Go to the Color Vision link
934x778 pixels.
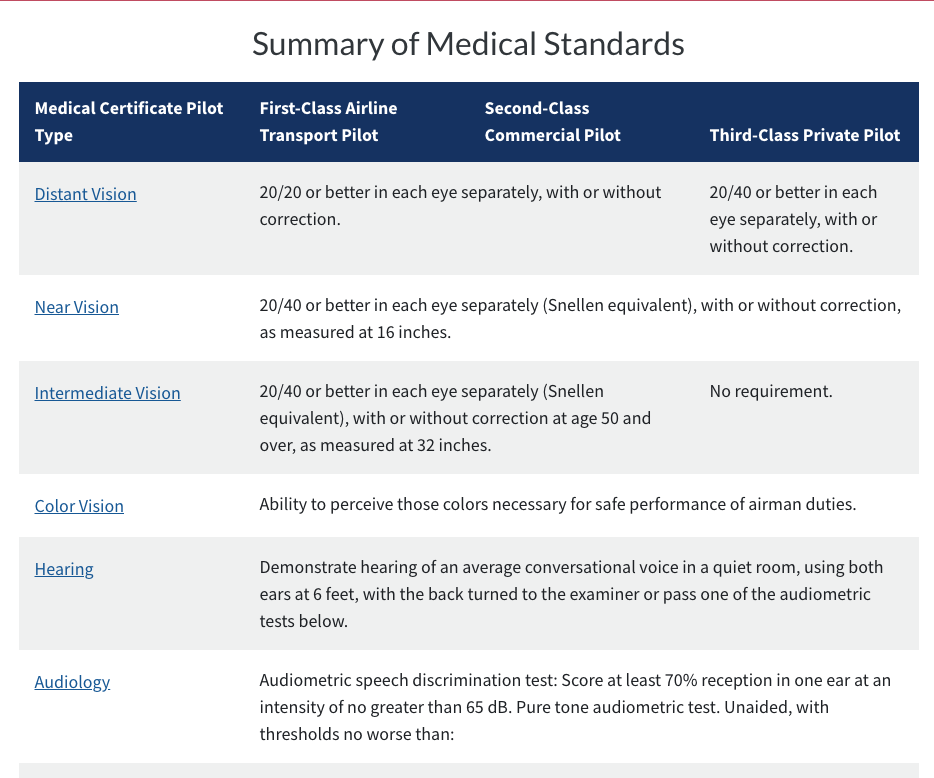click(x=79, y=506)
